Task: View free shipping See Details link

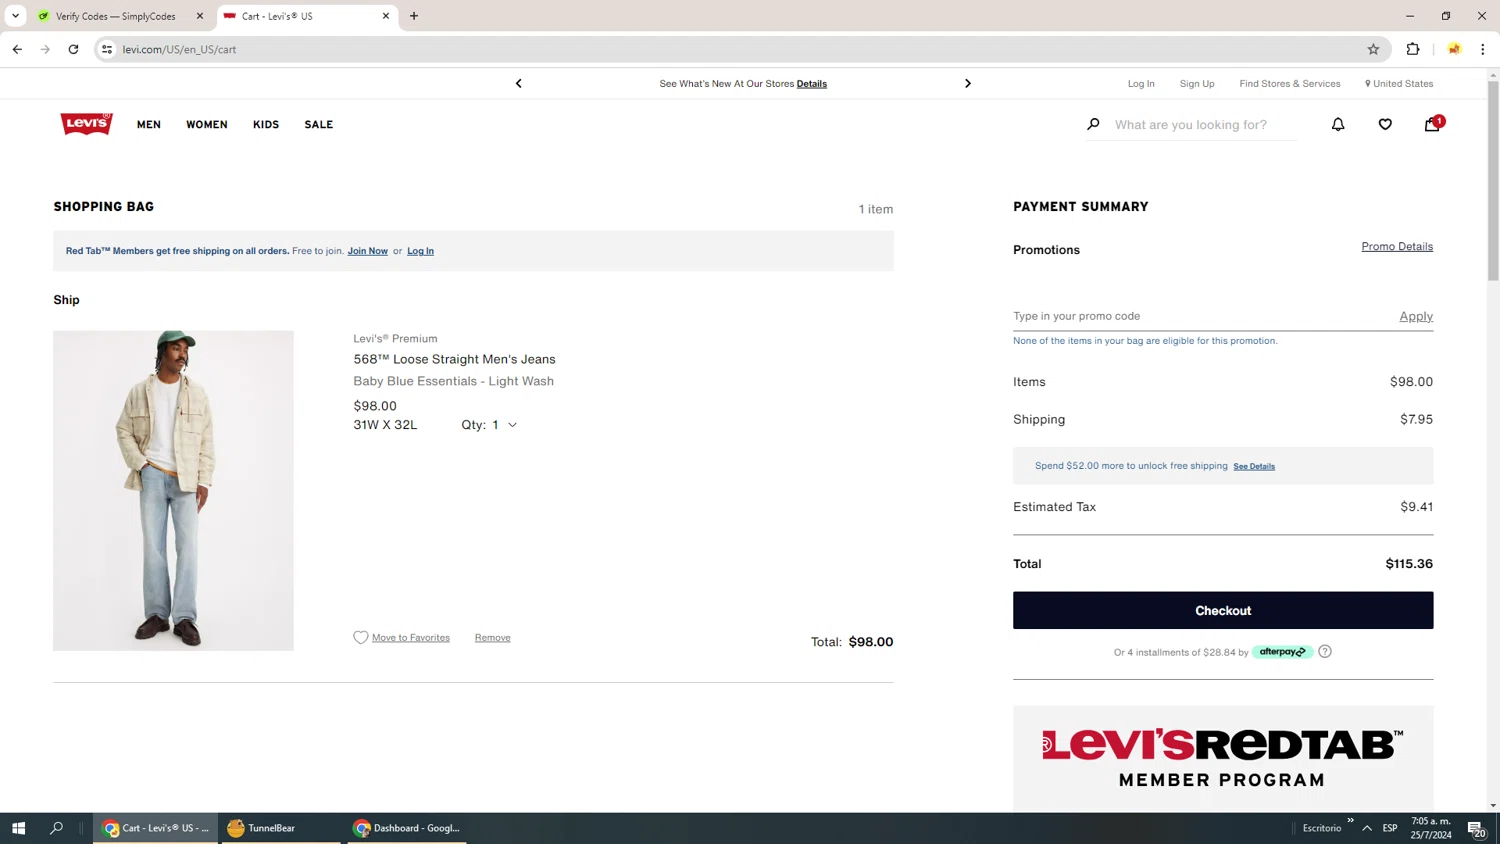Action: 1254,466
